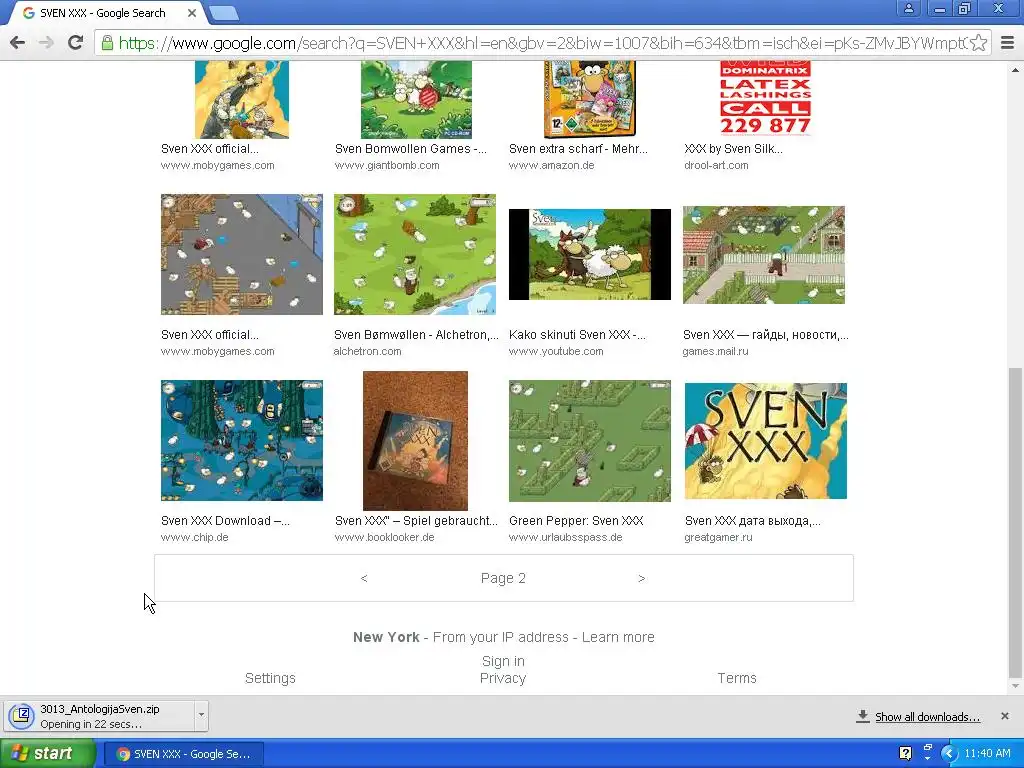Open the Sven XXX official gray level thumbnail
Viewport: 1024px width, 768px height.
tap(242, 255)
